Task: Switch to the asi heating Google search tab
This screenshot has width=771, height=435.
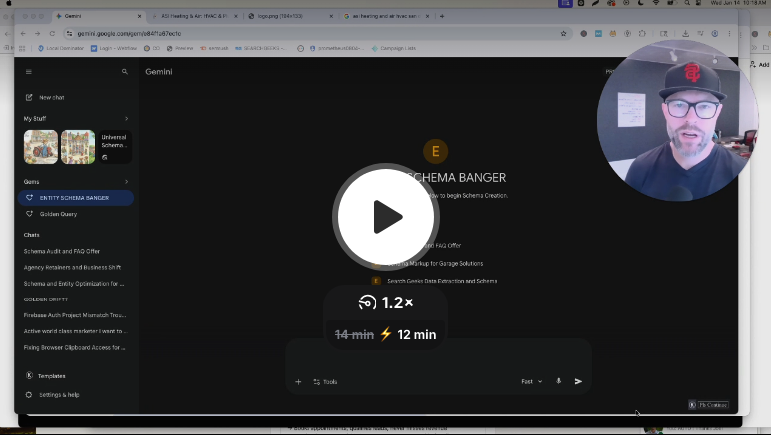Action: click(x=385, y=16)
